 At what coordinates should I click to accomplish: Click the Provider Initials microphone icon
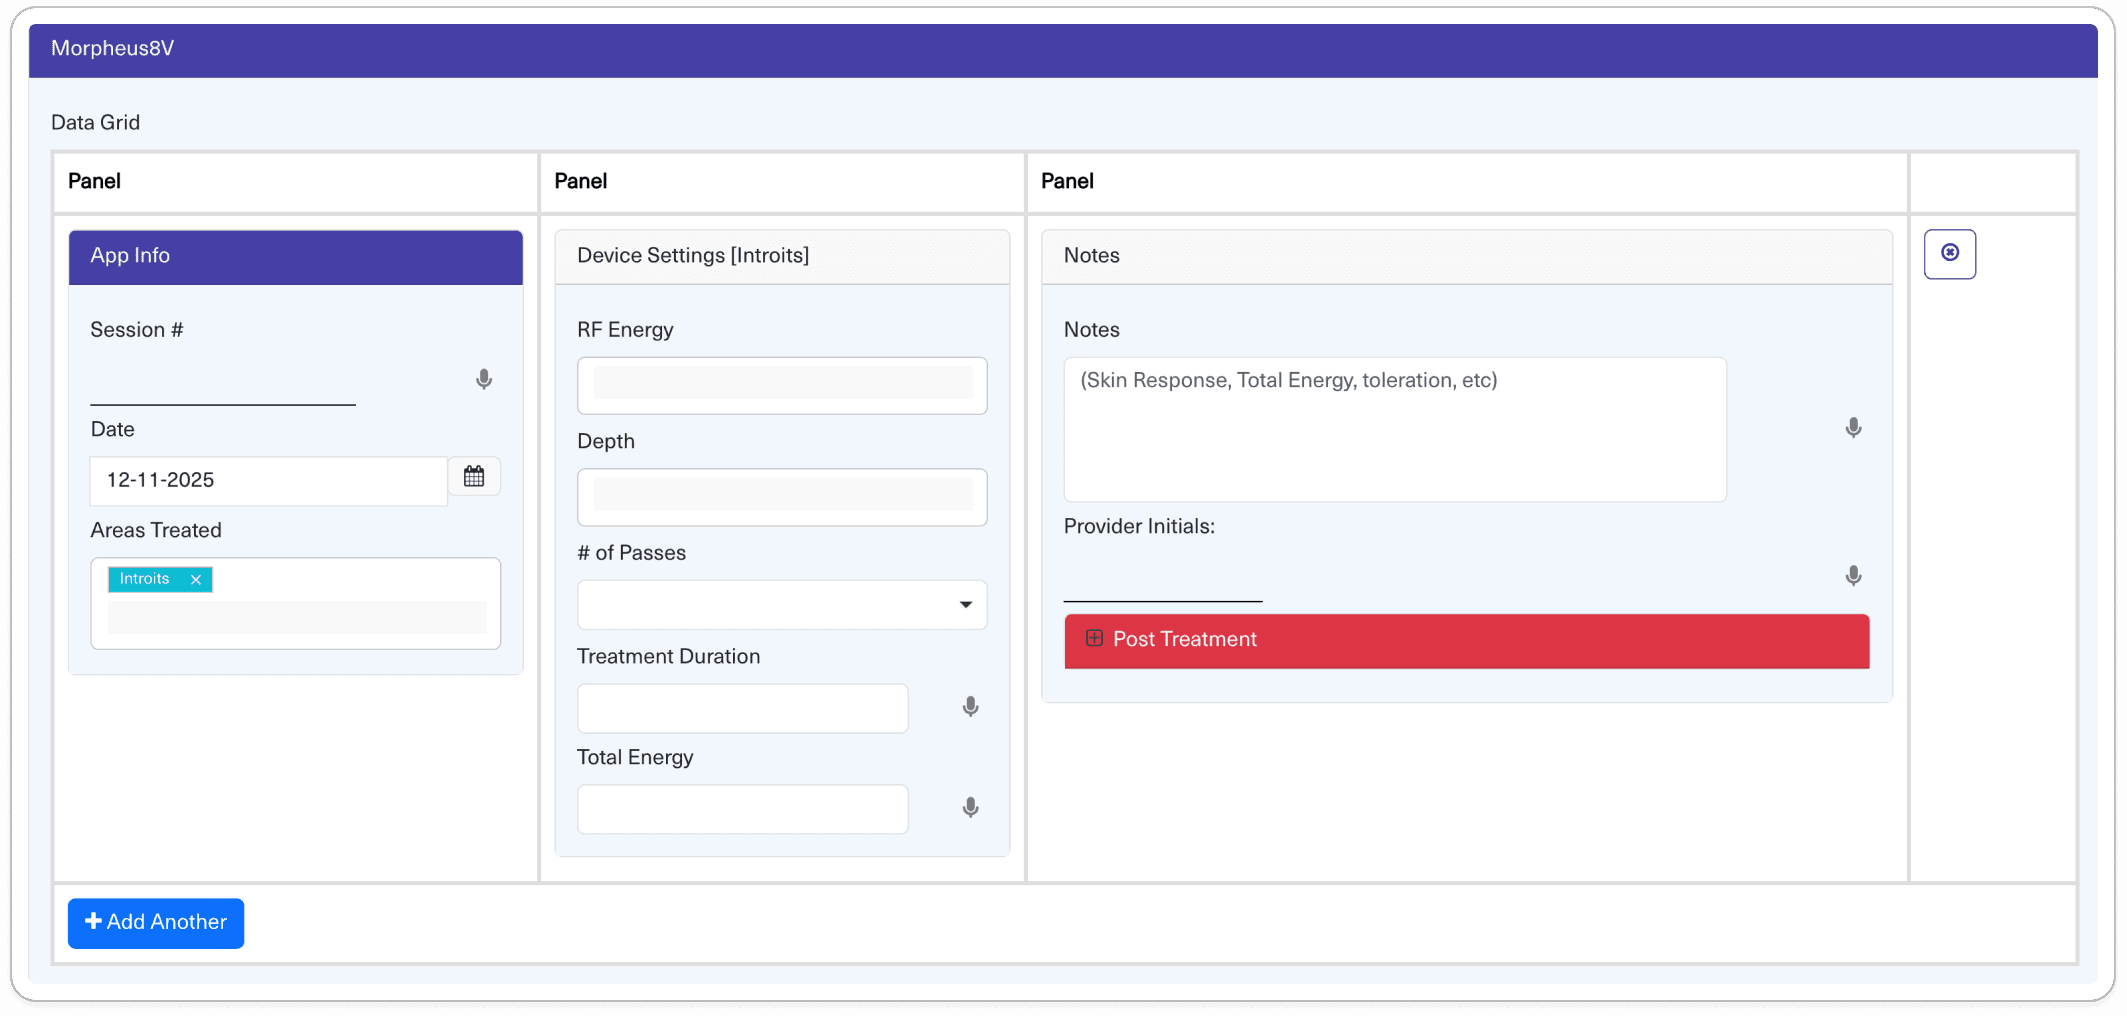pyautogui.click(x=1853, y=576)
